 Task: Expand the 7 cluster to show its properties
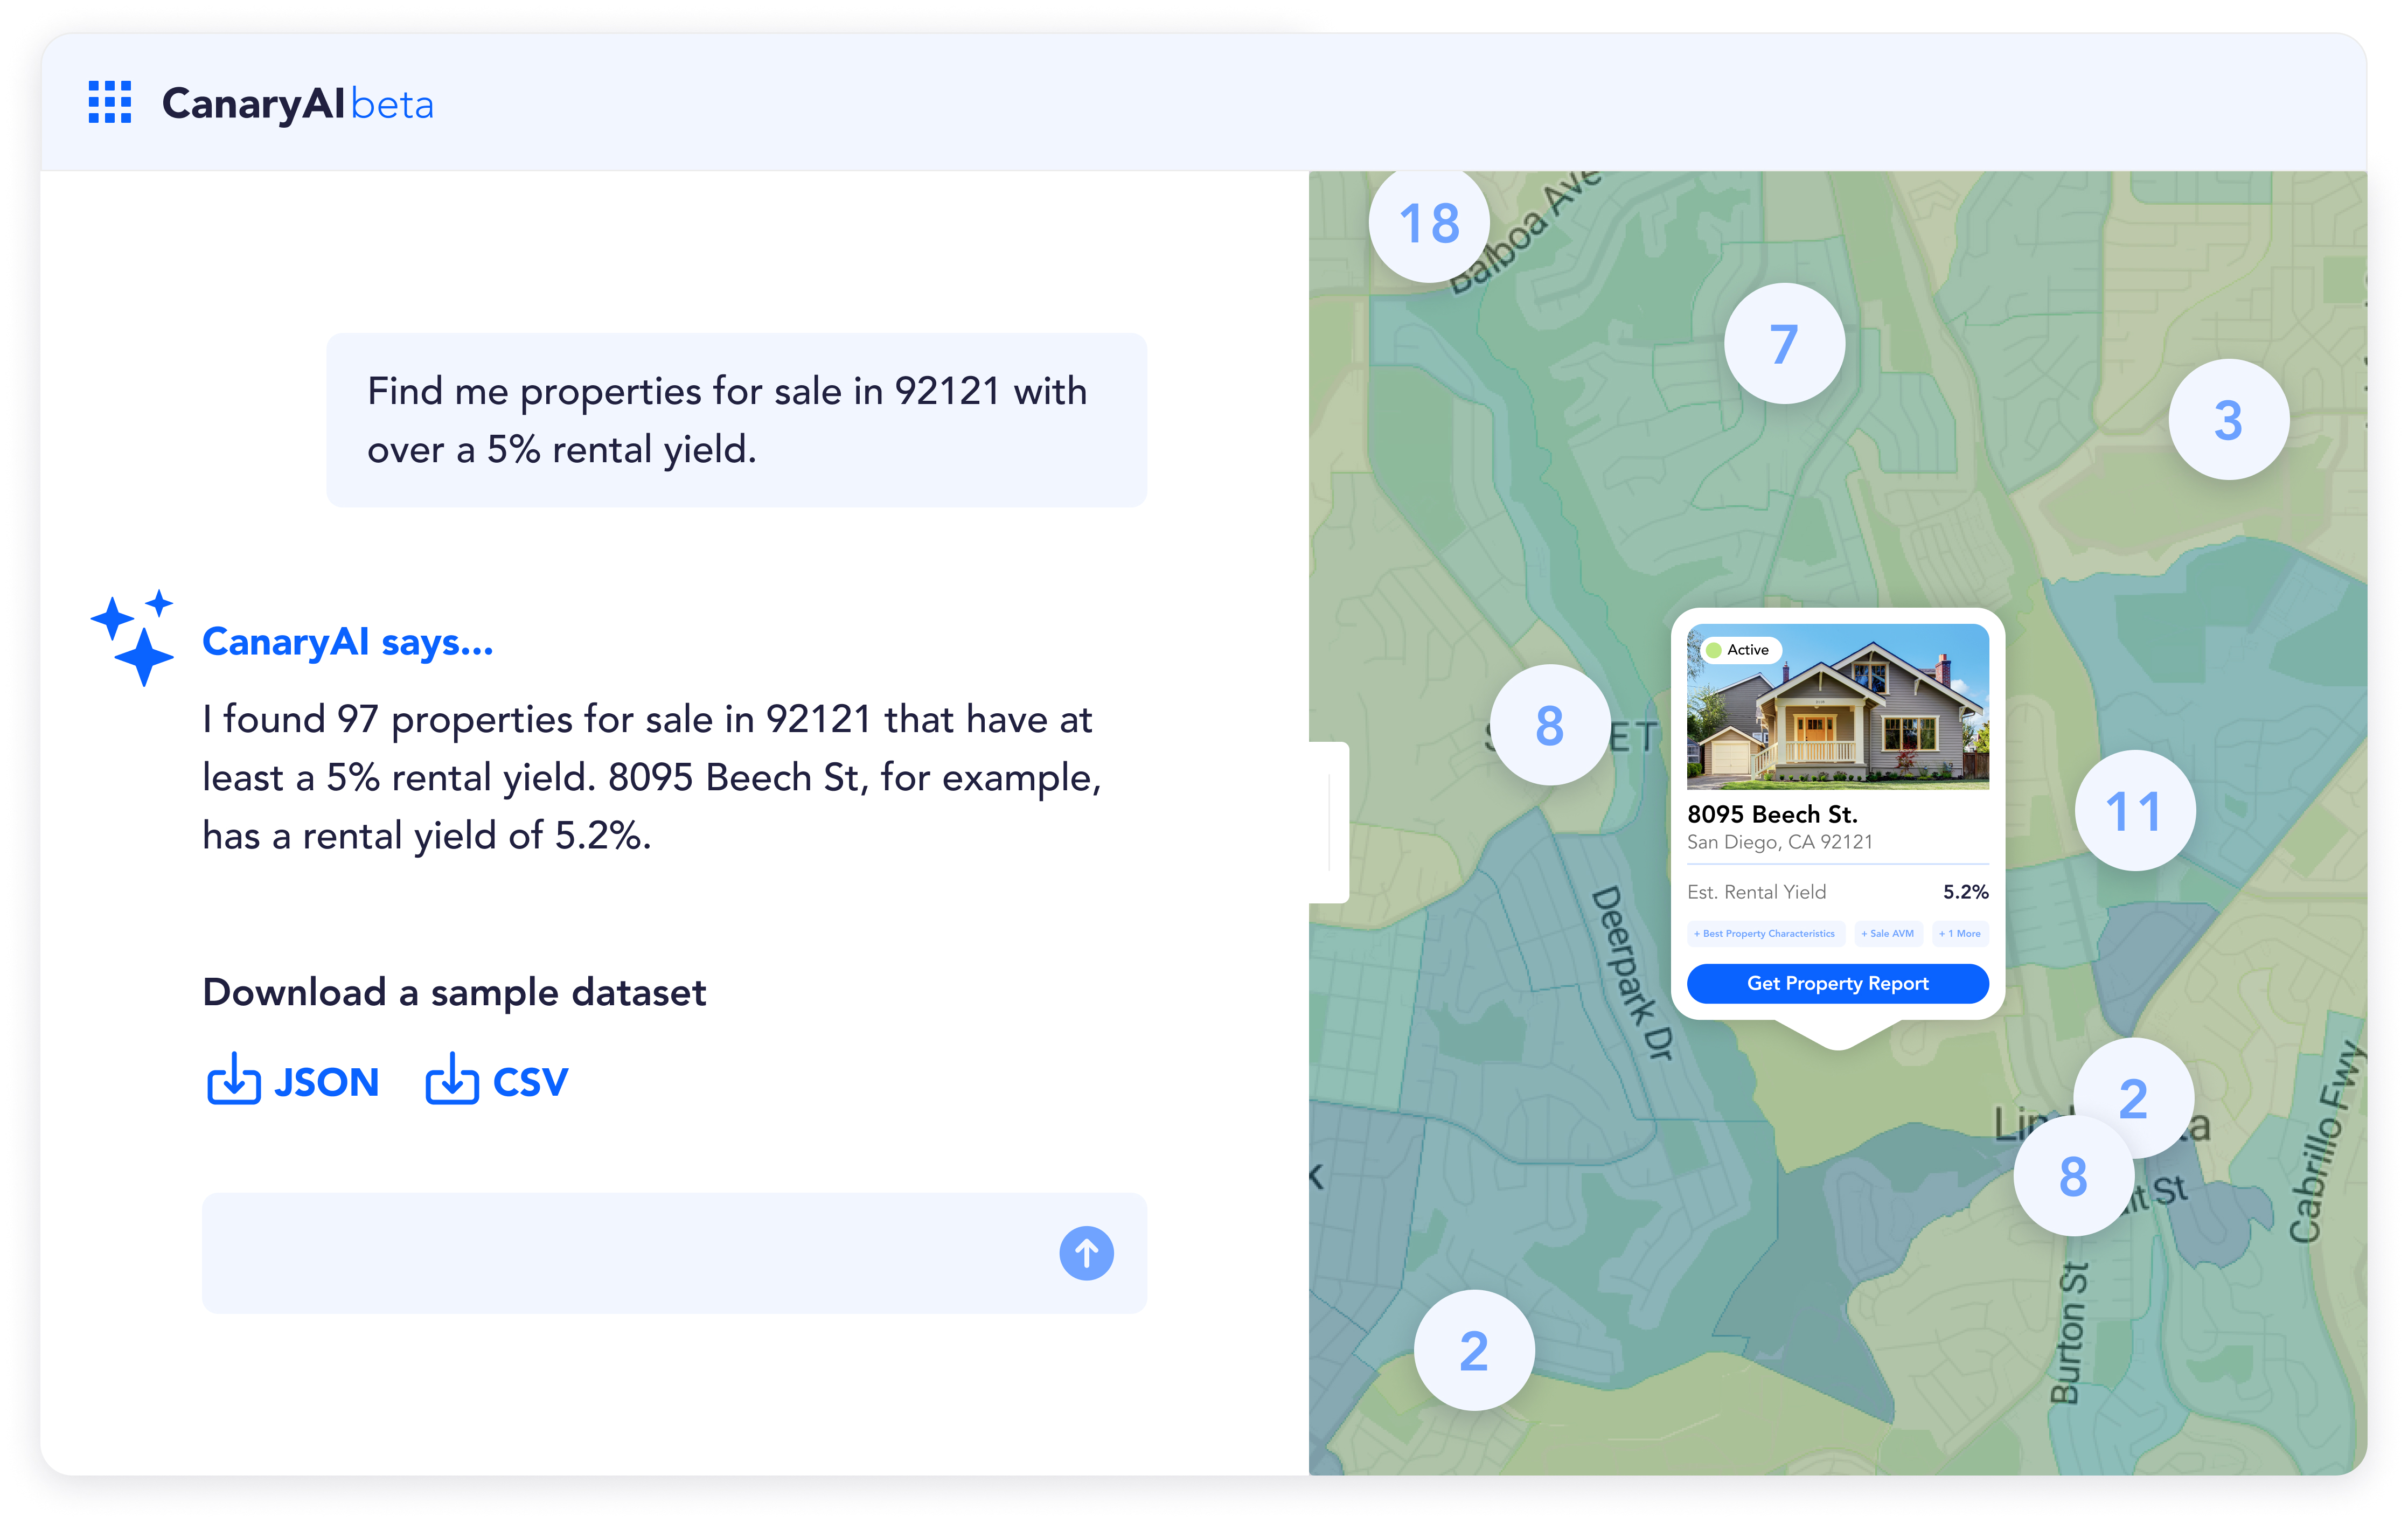1784,343
